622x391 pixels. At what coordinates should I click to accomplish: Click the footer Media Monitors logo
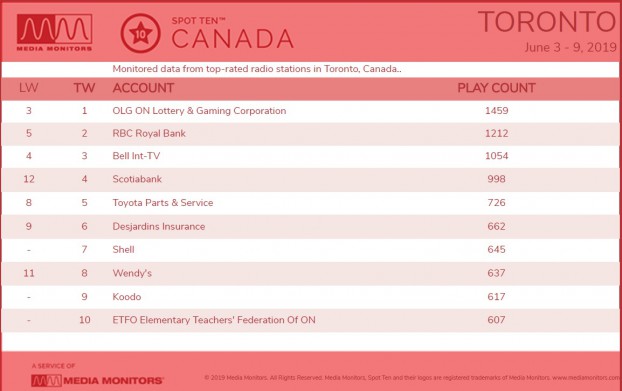[97, 380]
